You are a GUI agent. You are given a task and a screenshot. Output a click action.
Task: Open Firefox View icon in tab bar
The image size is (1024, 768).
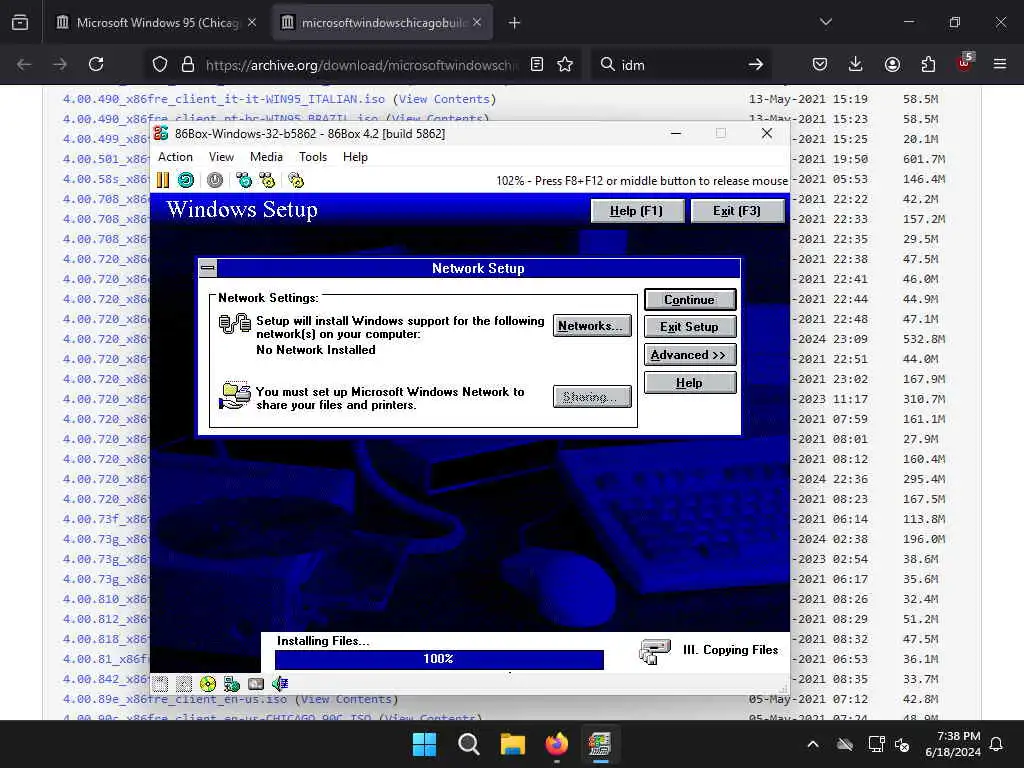coord(20,22)
